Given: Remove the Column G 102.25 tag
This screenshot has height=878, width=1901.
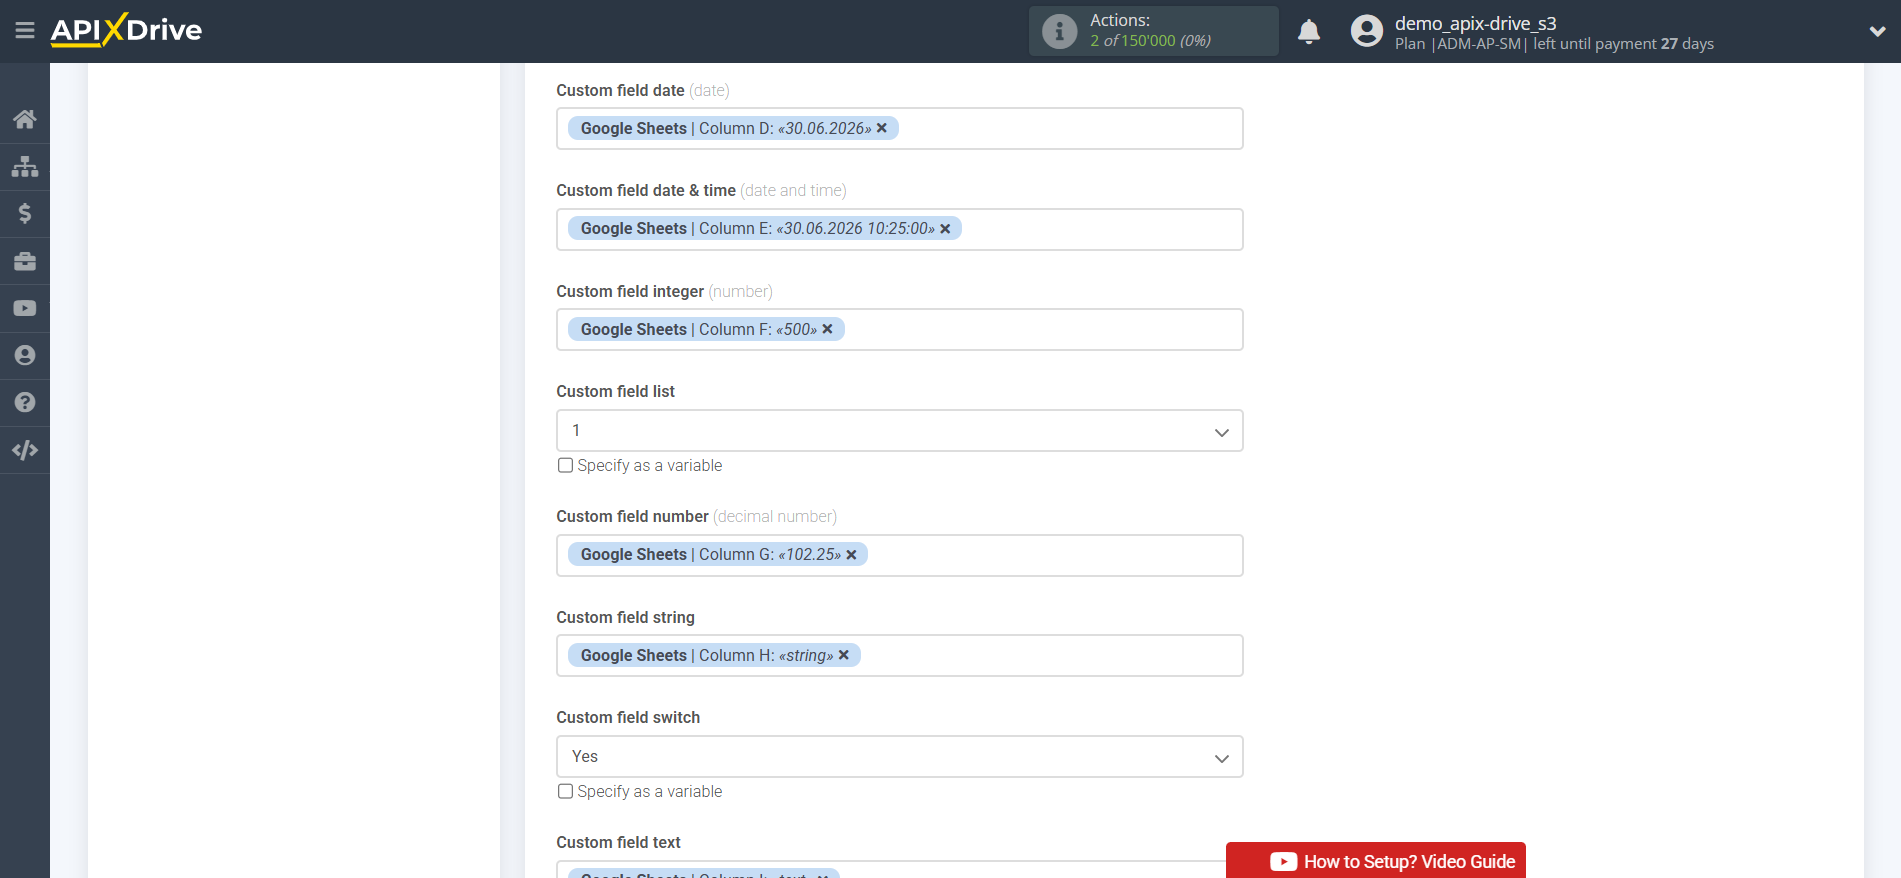Looking at the screenshot, I should pyautogui.click(x=851, y=555).
